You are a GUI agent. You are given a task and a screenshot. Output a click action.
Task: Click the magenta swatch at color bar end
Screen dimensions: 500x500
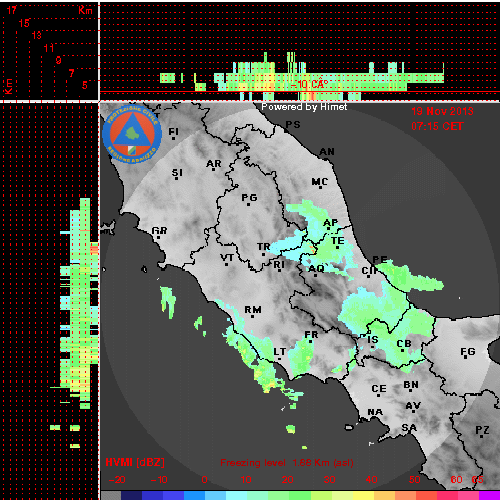489,495
